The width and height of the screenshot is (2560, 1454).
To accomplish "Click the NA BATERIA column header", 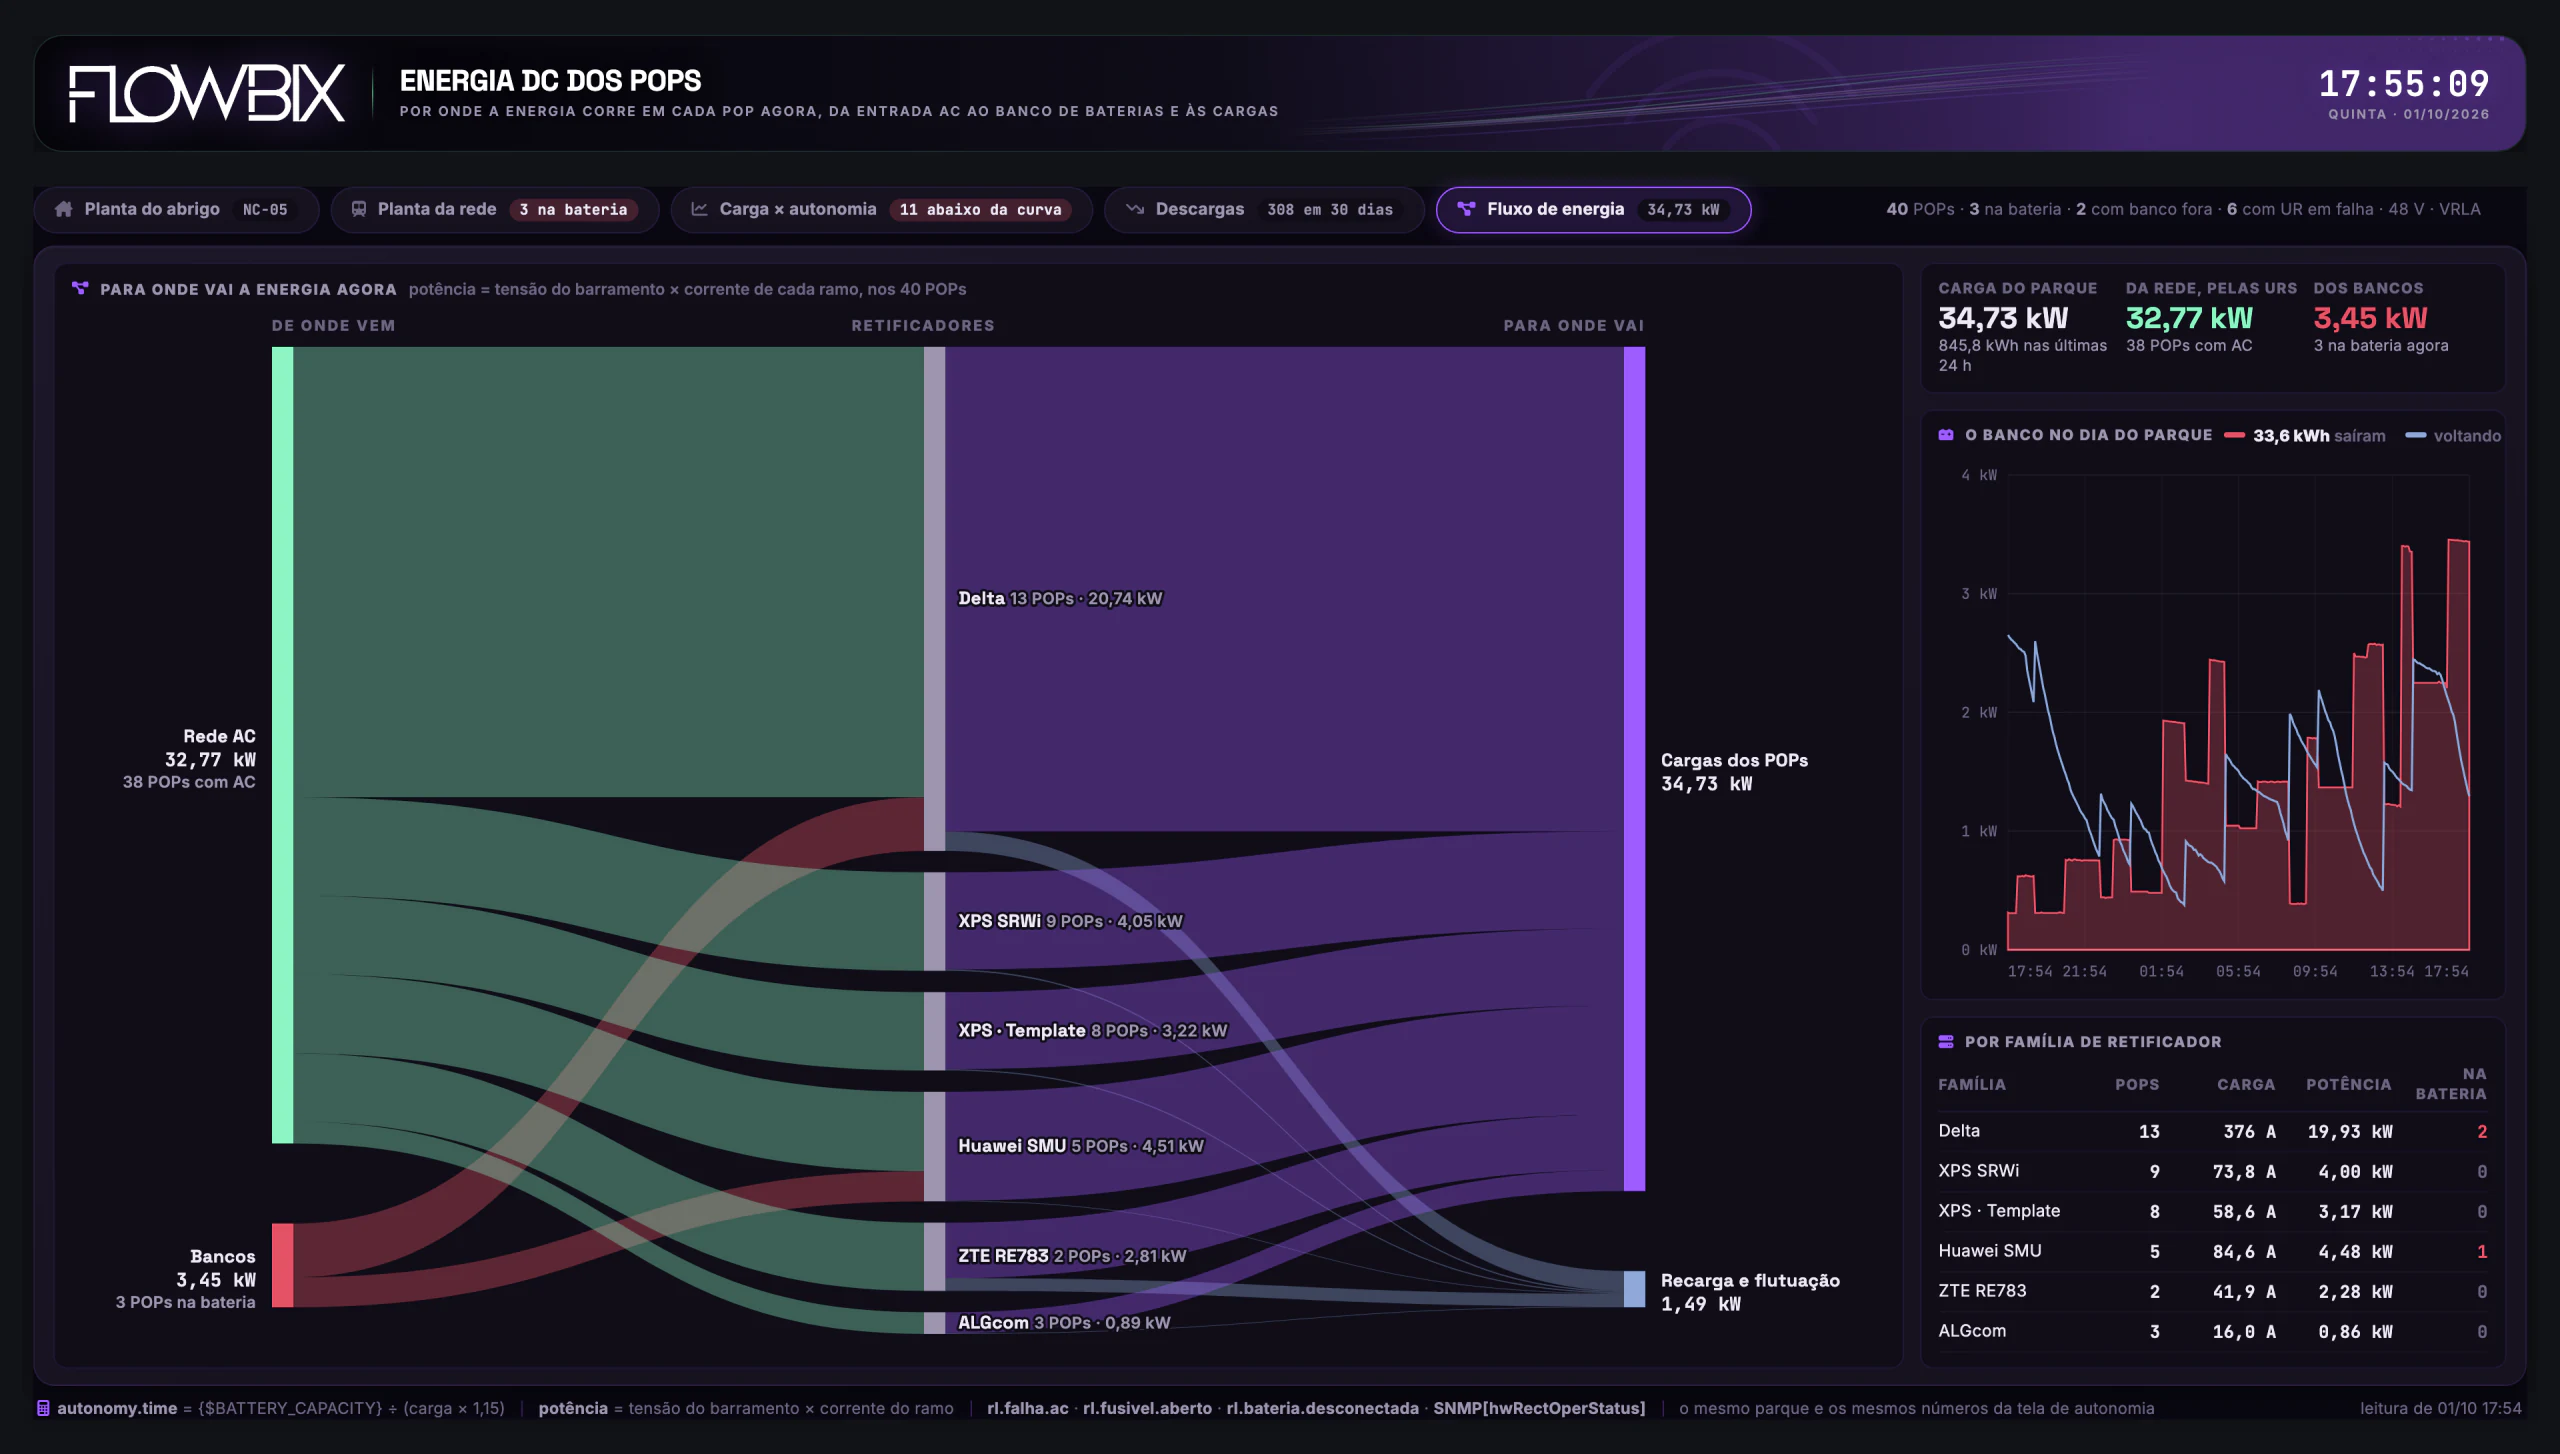I will [x=2451, y=1084].
